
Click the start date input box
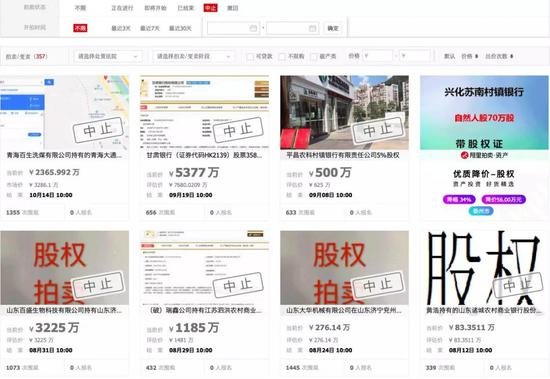(x=234, y=28)
